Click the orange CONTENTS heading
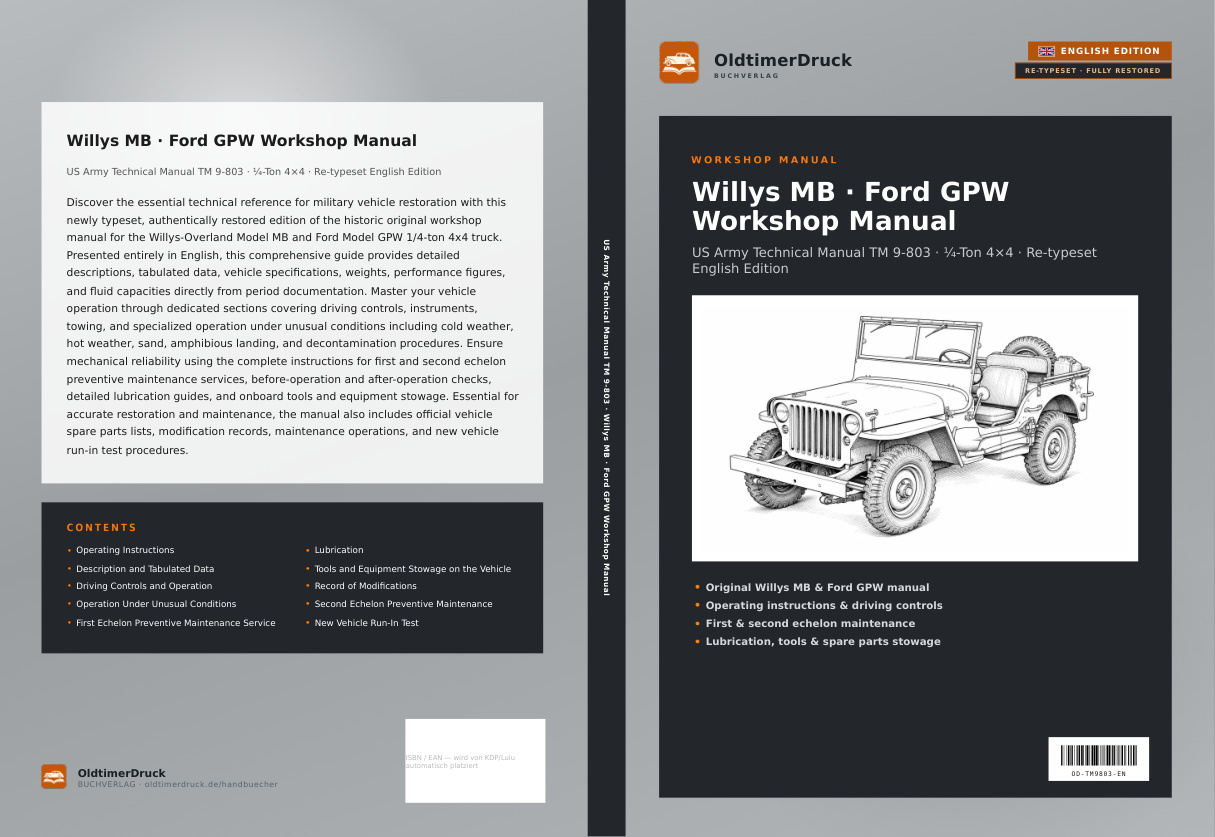The image size is (1215, 837). point(101,528)
